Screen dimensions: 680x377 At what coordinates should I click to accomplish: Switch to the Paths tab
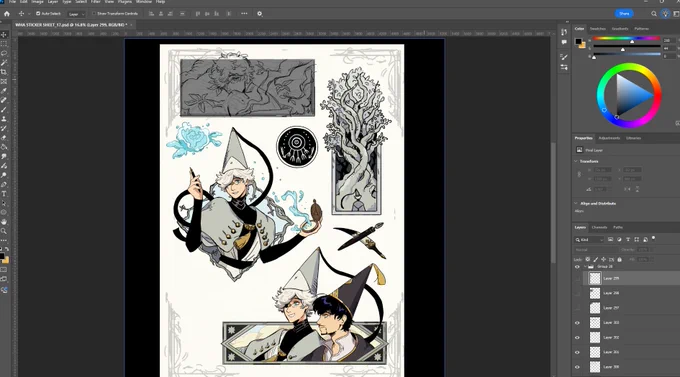point(618,227)
